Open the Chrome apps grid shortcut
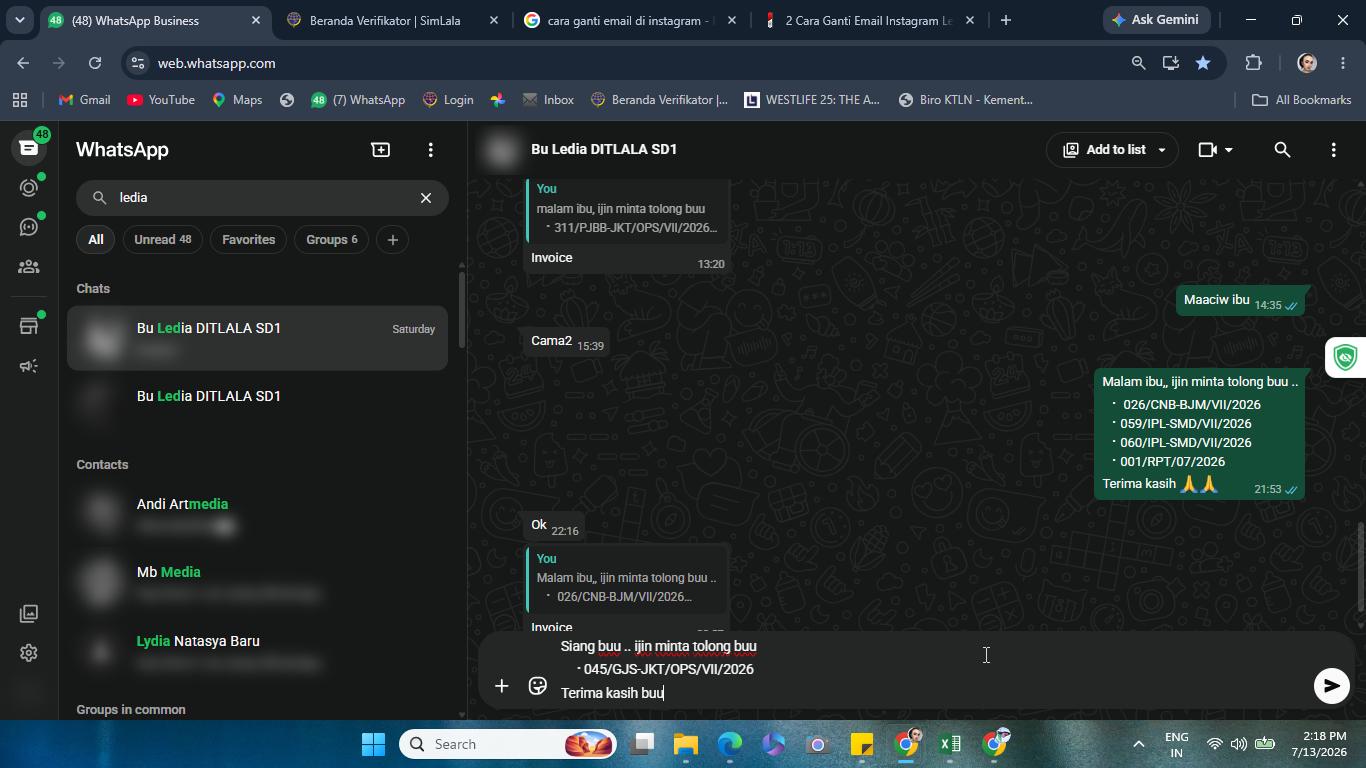 (x=20, y=100)
